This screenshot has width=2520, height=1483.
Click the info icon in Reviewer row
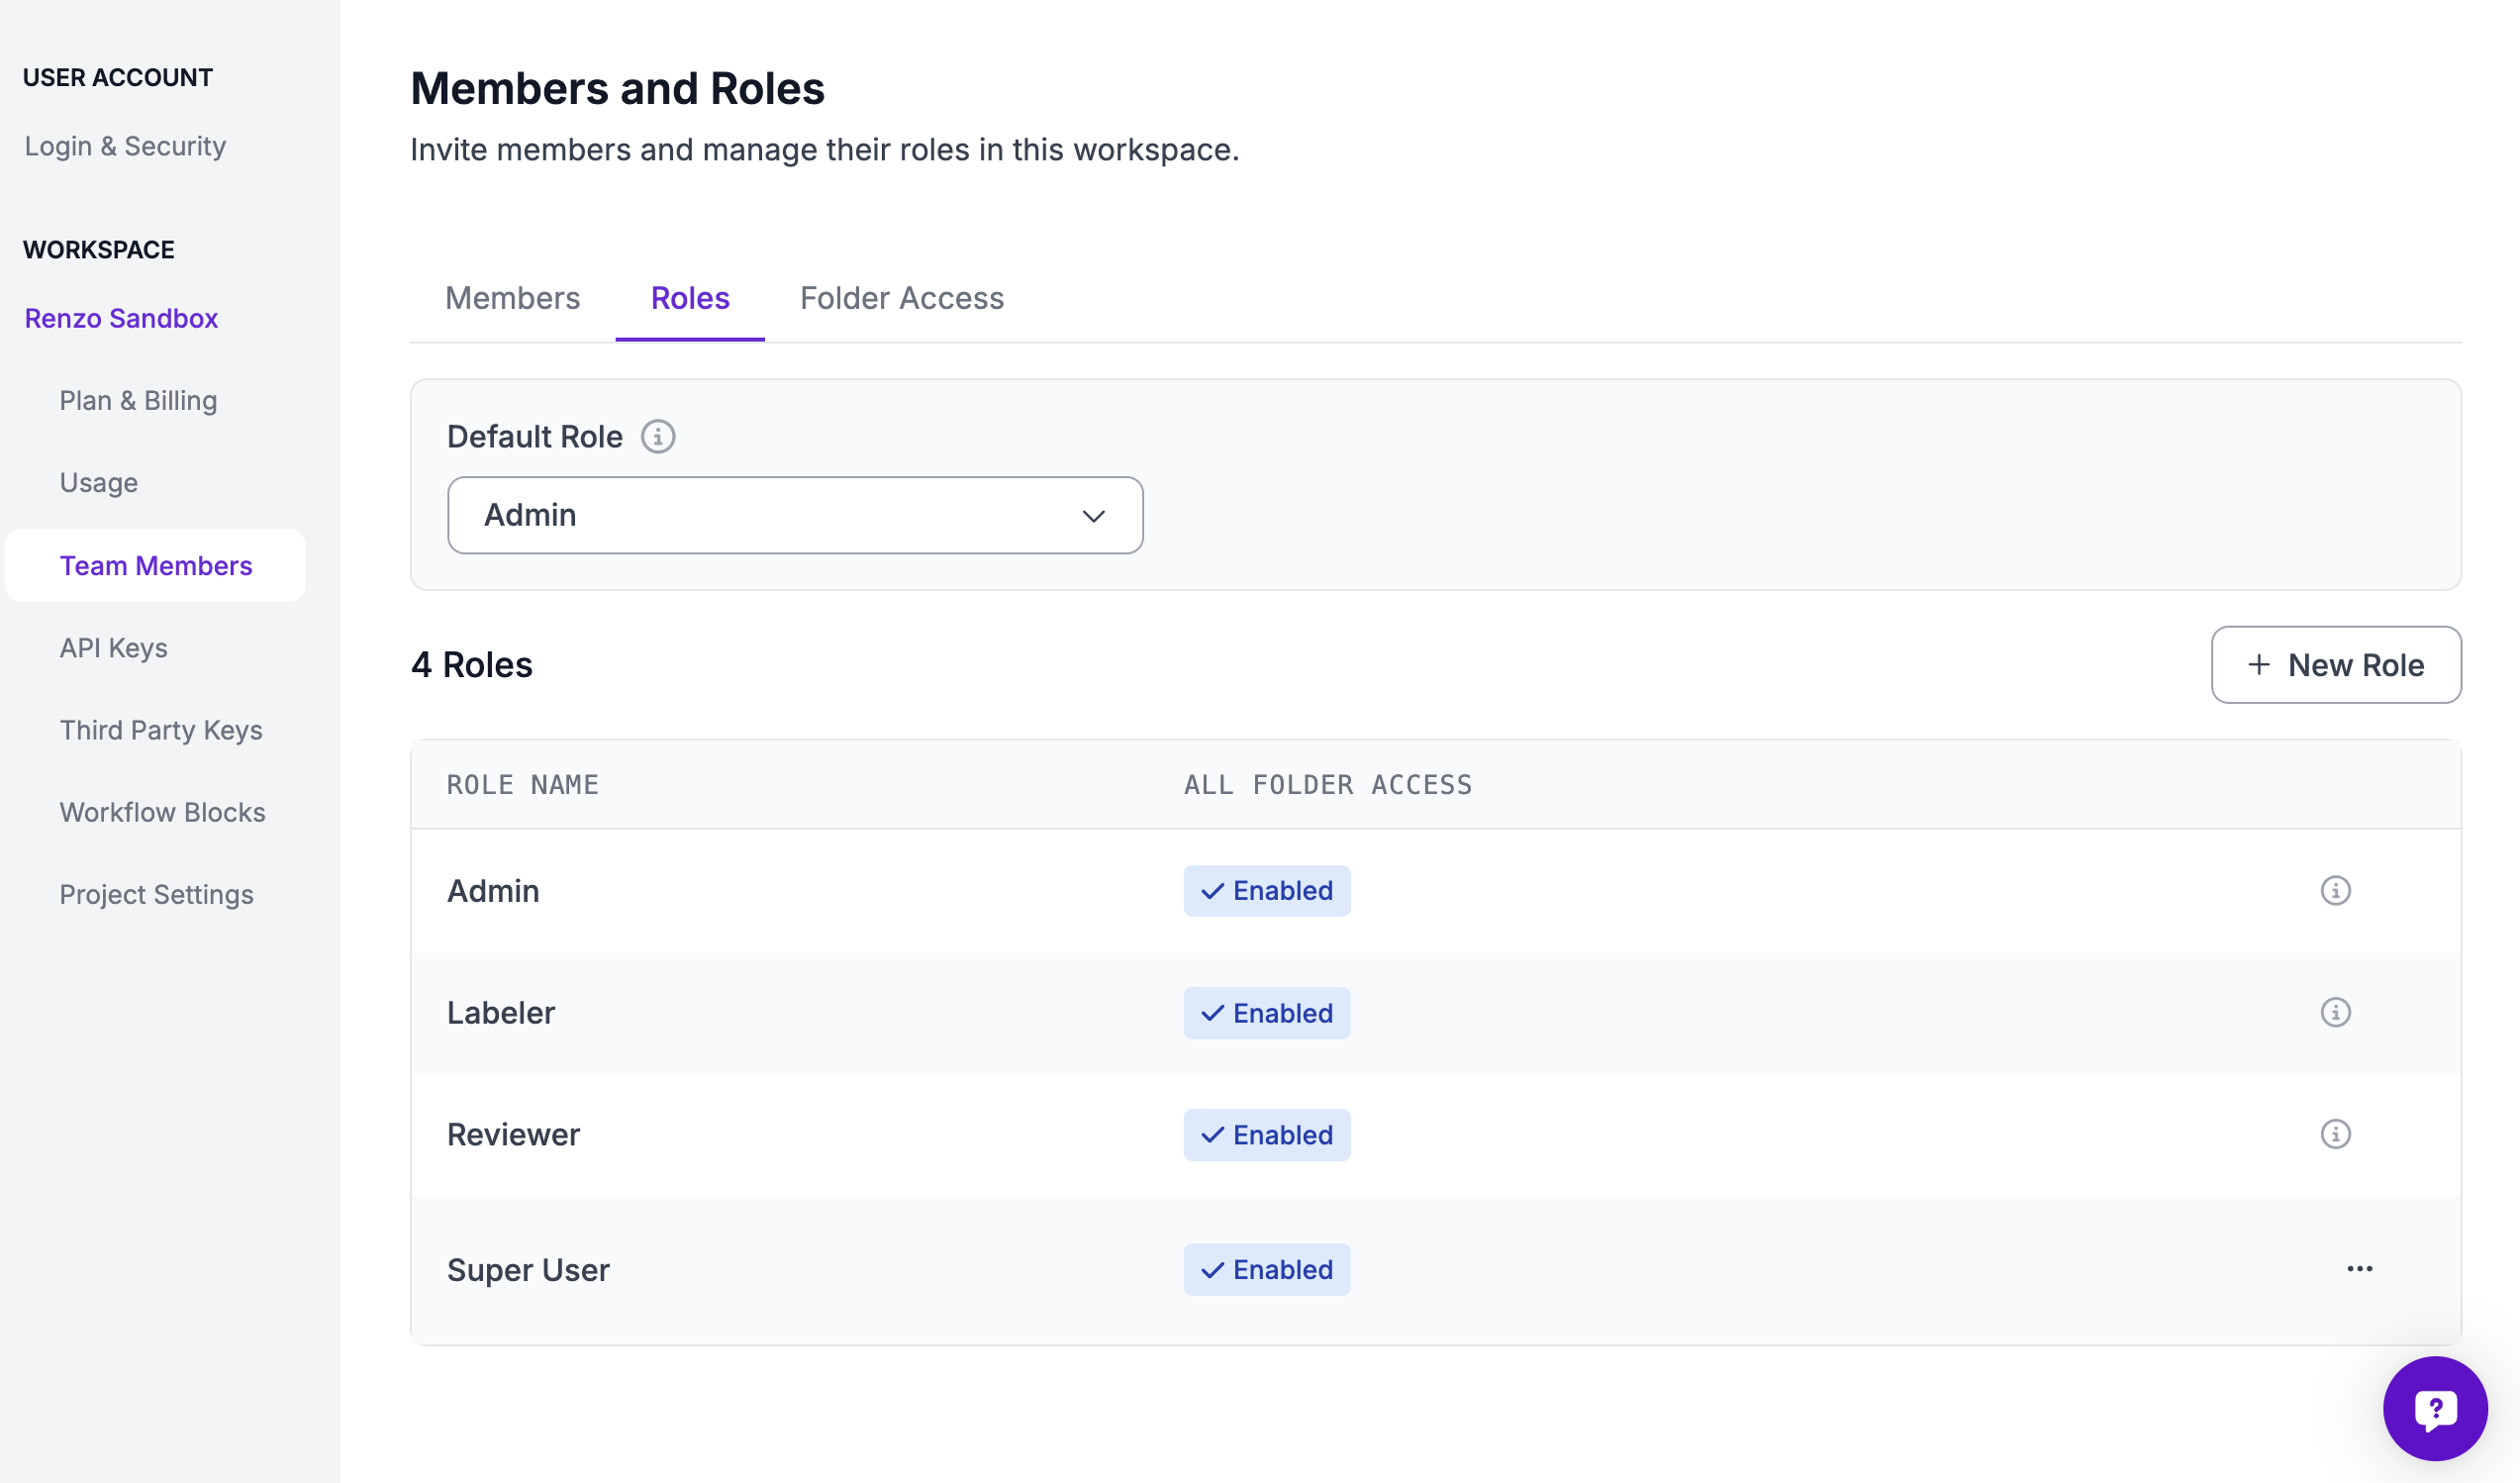tap(2335, 1134)
